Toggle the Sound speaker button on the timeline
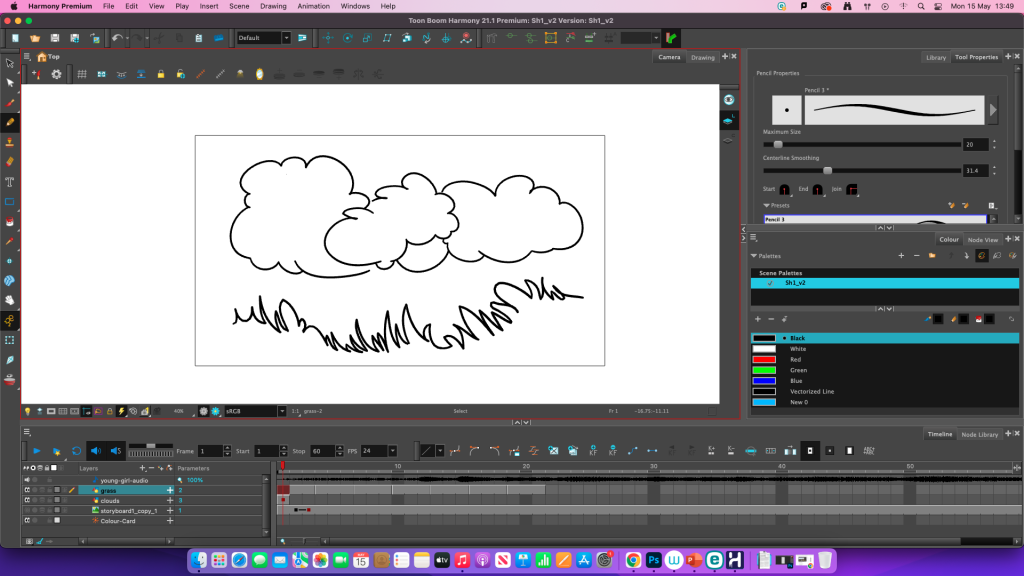This screenshot has width=1024, height=576. click(96, 451)
